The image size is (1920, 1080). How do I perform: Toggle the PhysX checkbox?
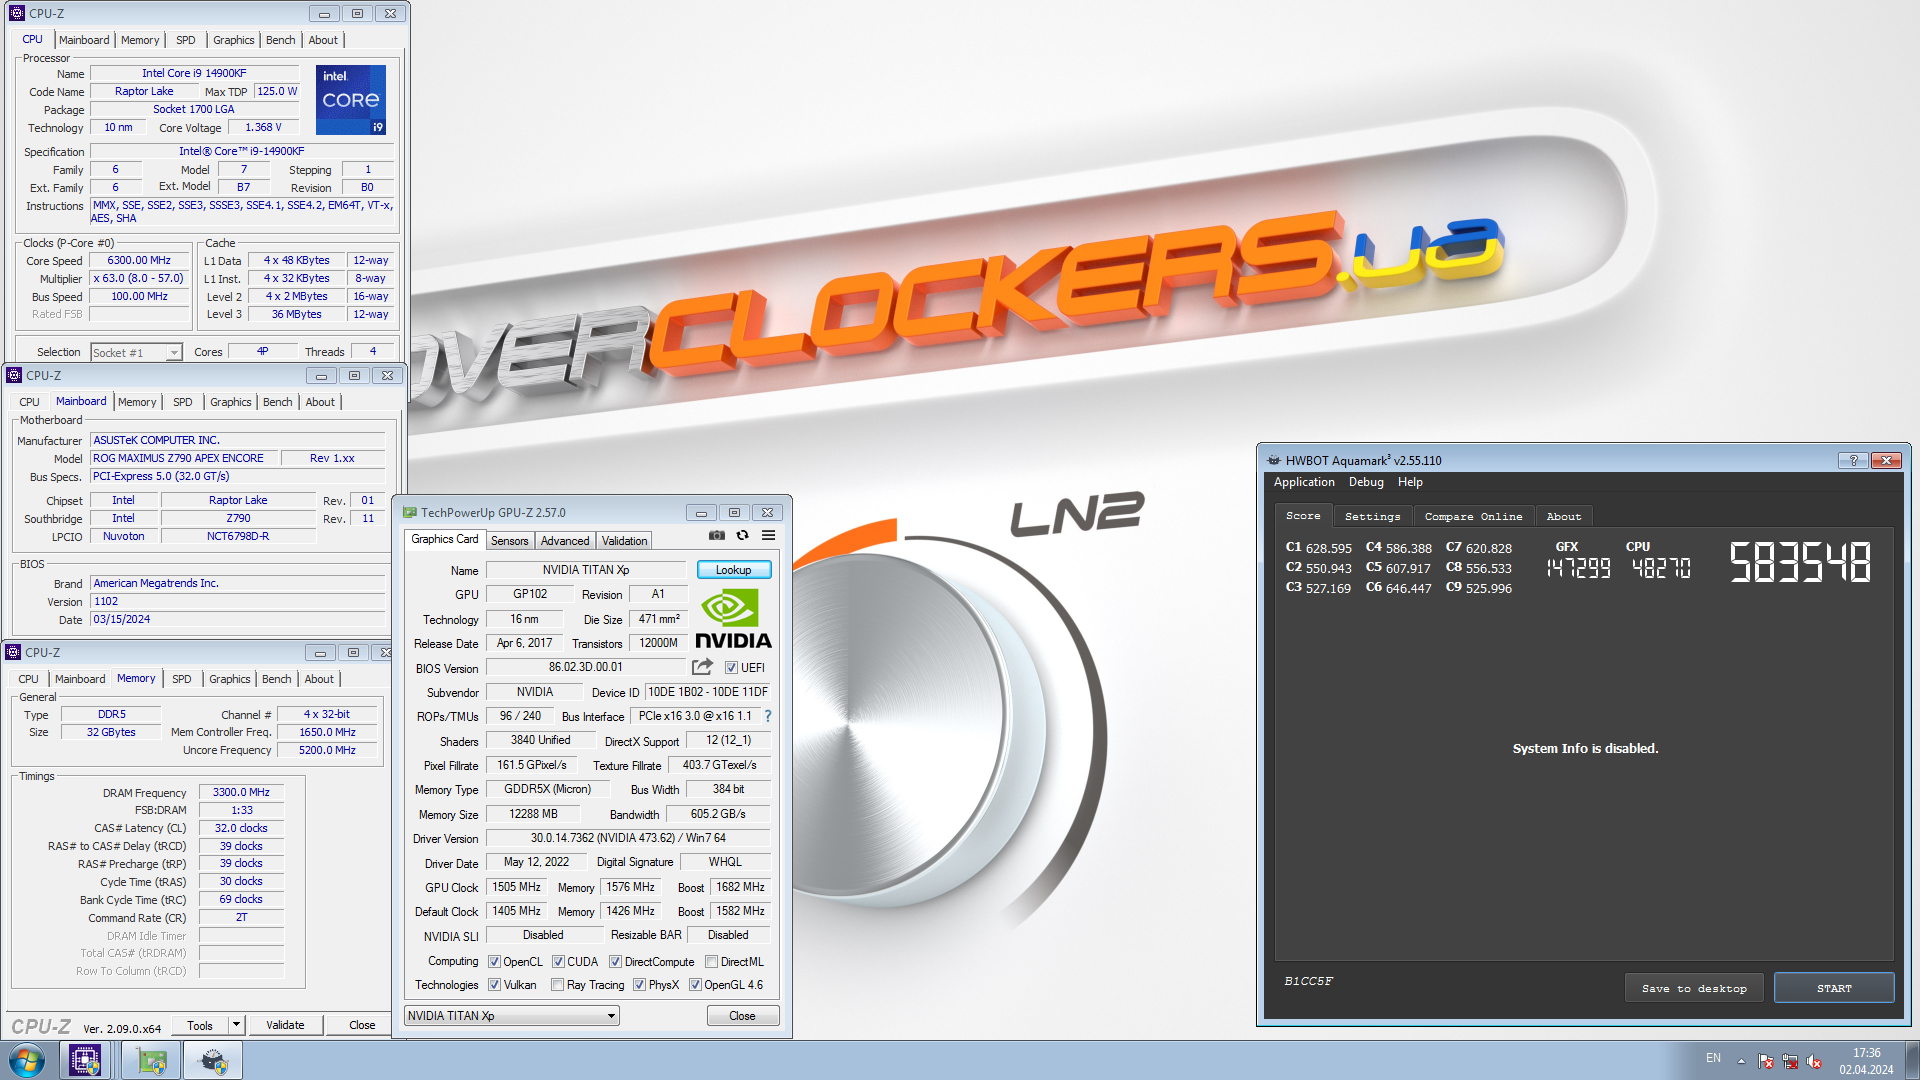coord(639,985)
